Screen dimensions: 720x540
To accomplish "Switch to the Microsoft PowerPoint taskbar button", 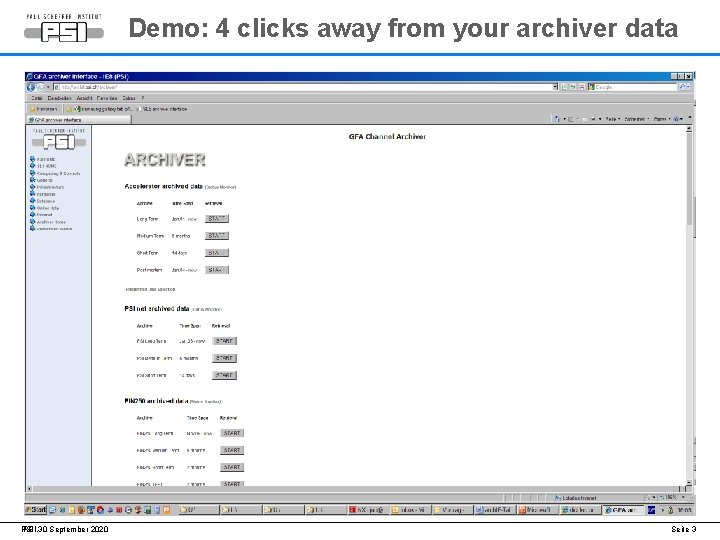I will pyautogui.click(x=537, y=510).
